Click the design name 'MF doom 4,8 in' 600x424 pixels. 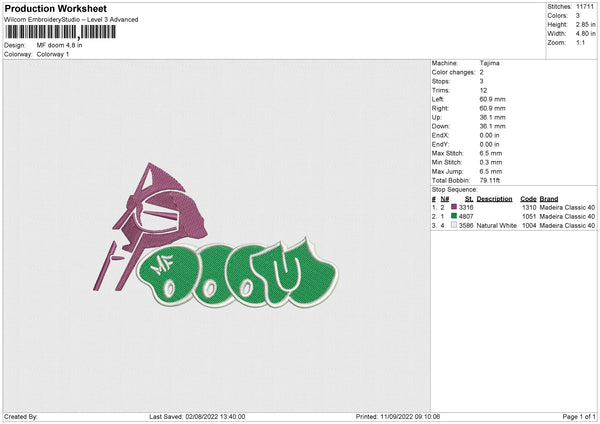(59, 45)
